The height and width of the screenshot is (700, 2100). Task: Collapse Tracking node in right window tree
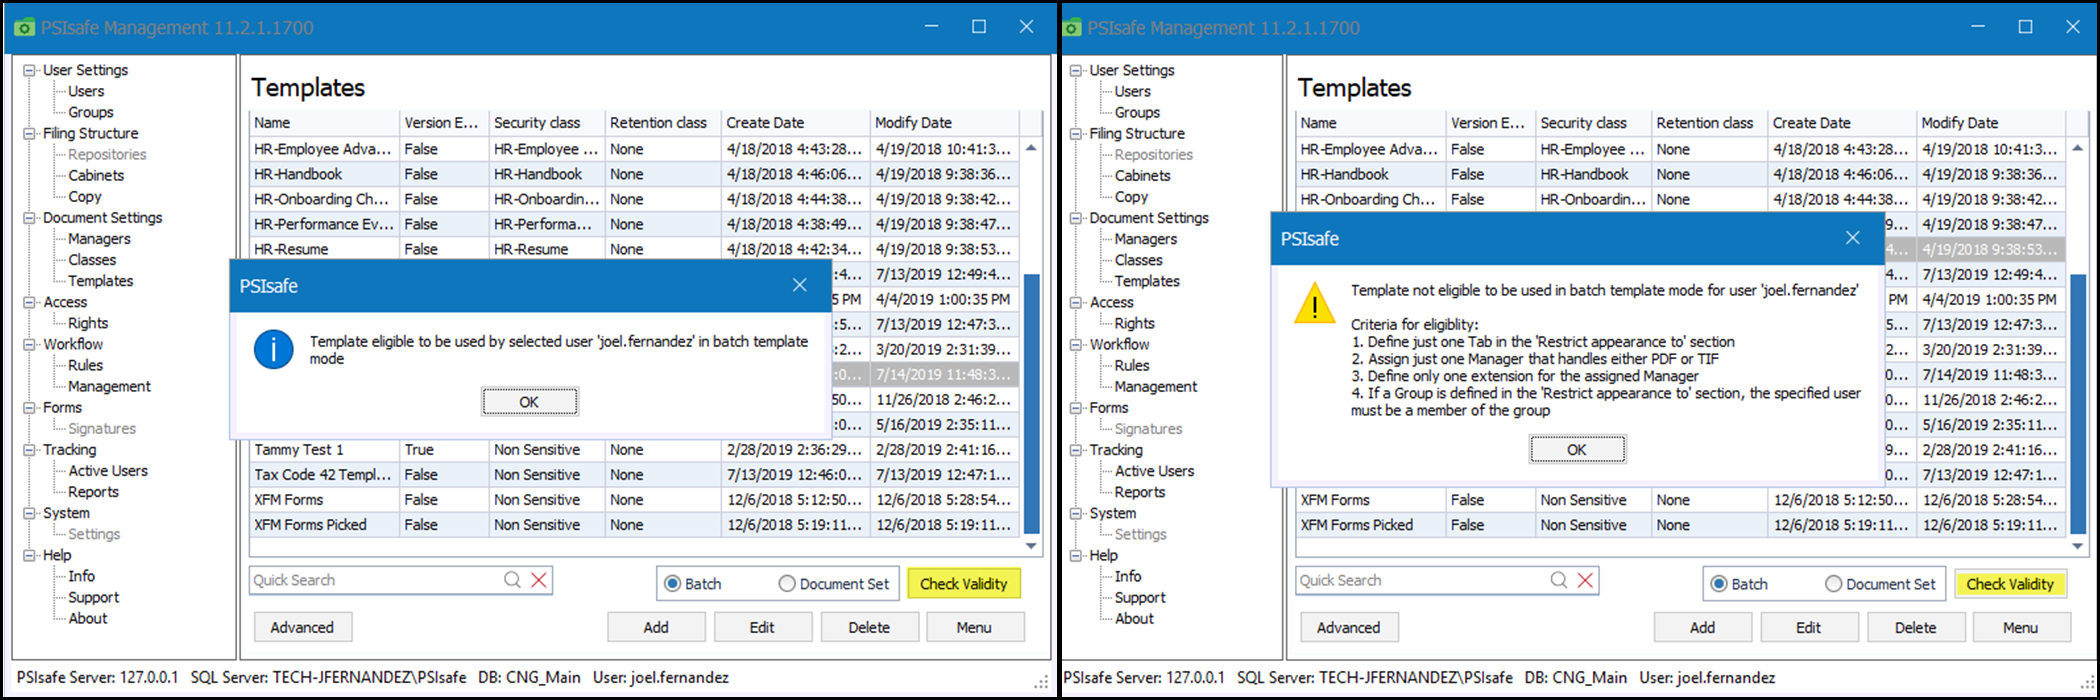(x=1076, y=450)
